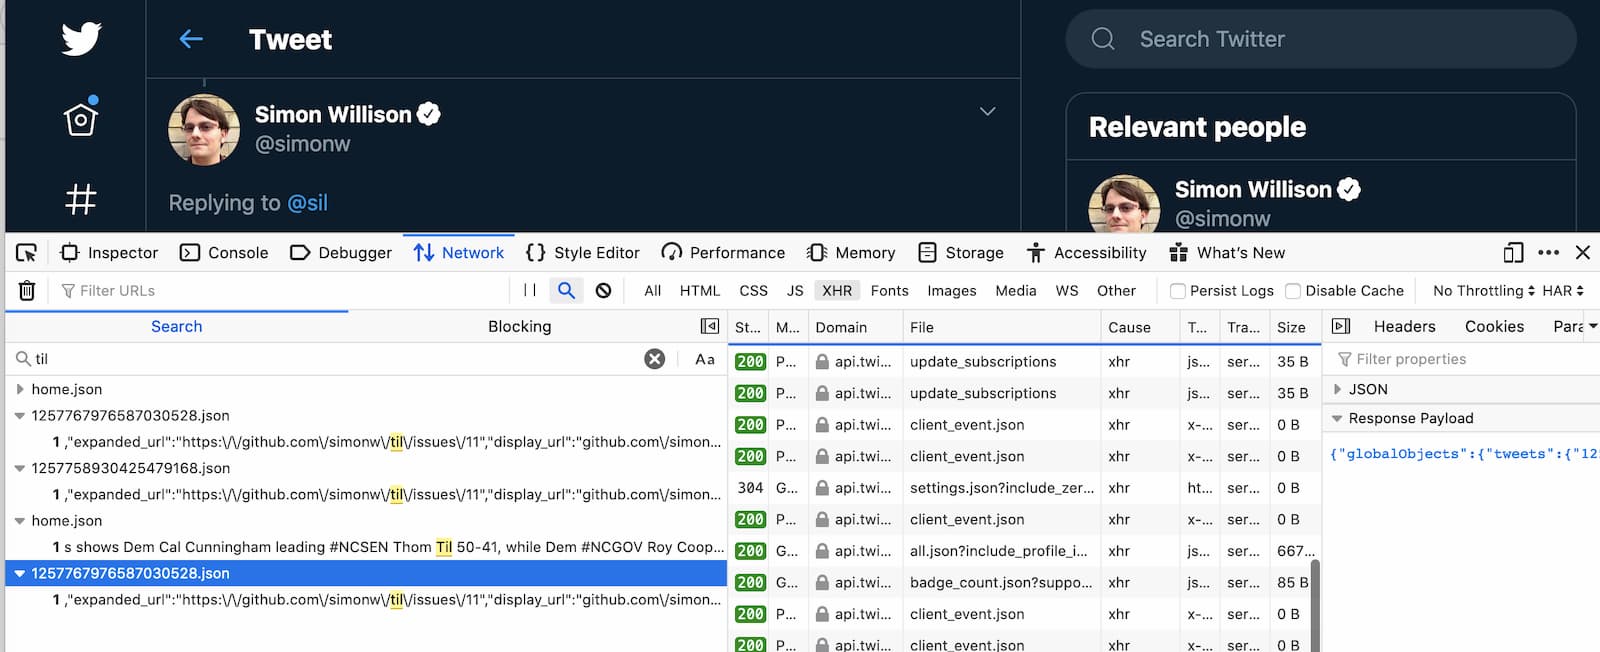Switch to the Inspector tab
1600x652 pixels.
pos(109,253)
